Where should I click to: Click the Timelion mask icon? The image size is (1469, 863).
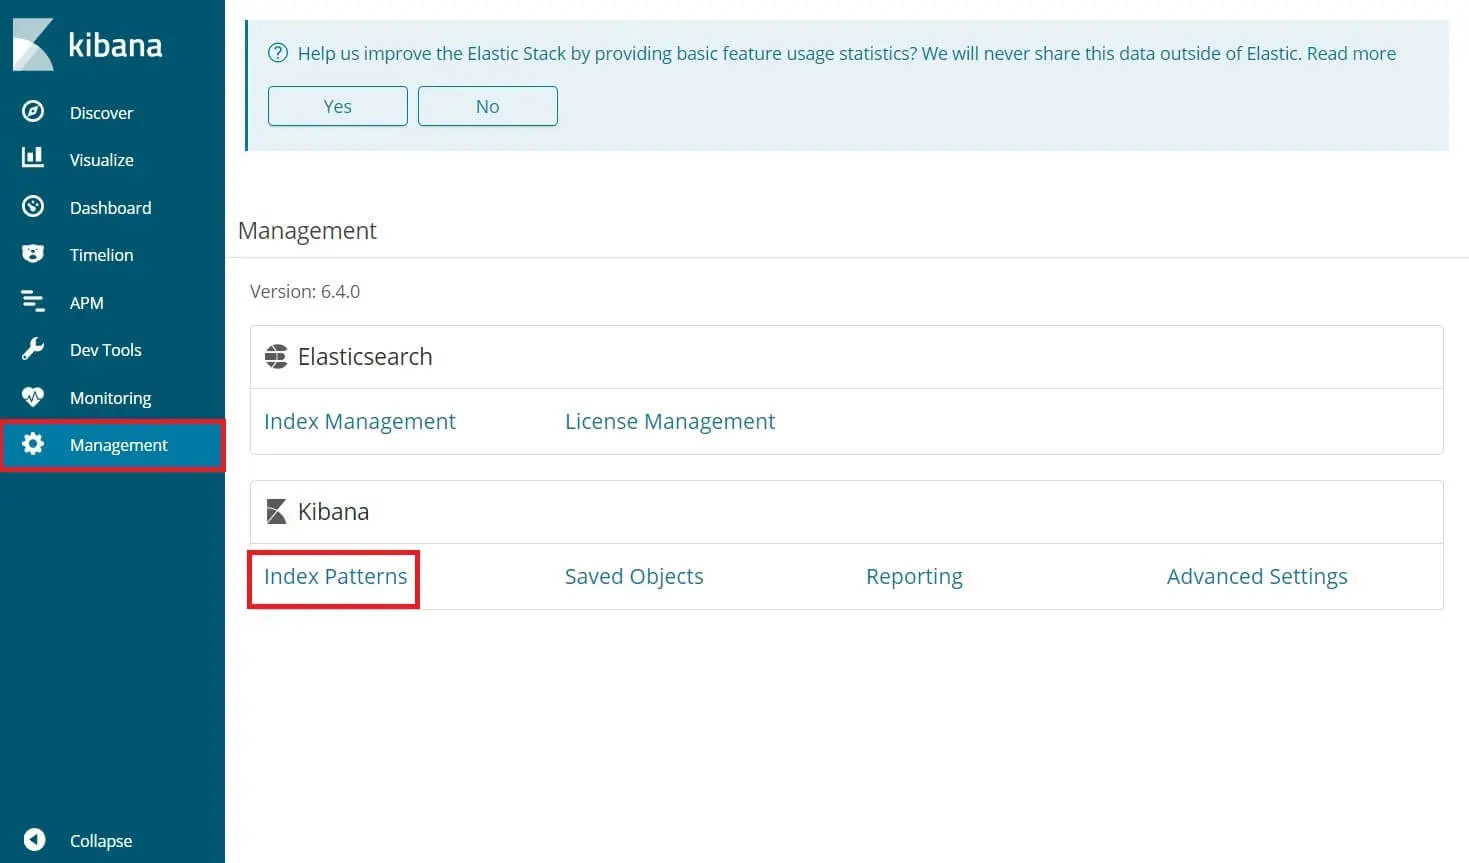click(33, 253)
